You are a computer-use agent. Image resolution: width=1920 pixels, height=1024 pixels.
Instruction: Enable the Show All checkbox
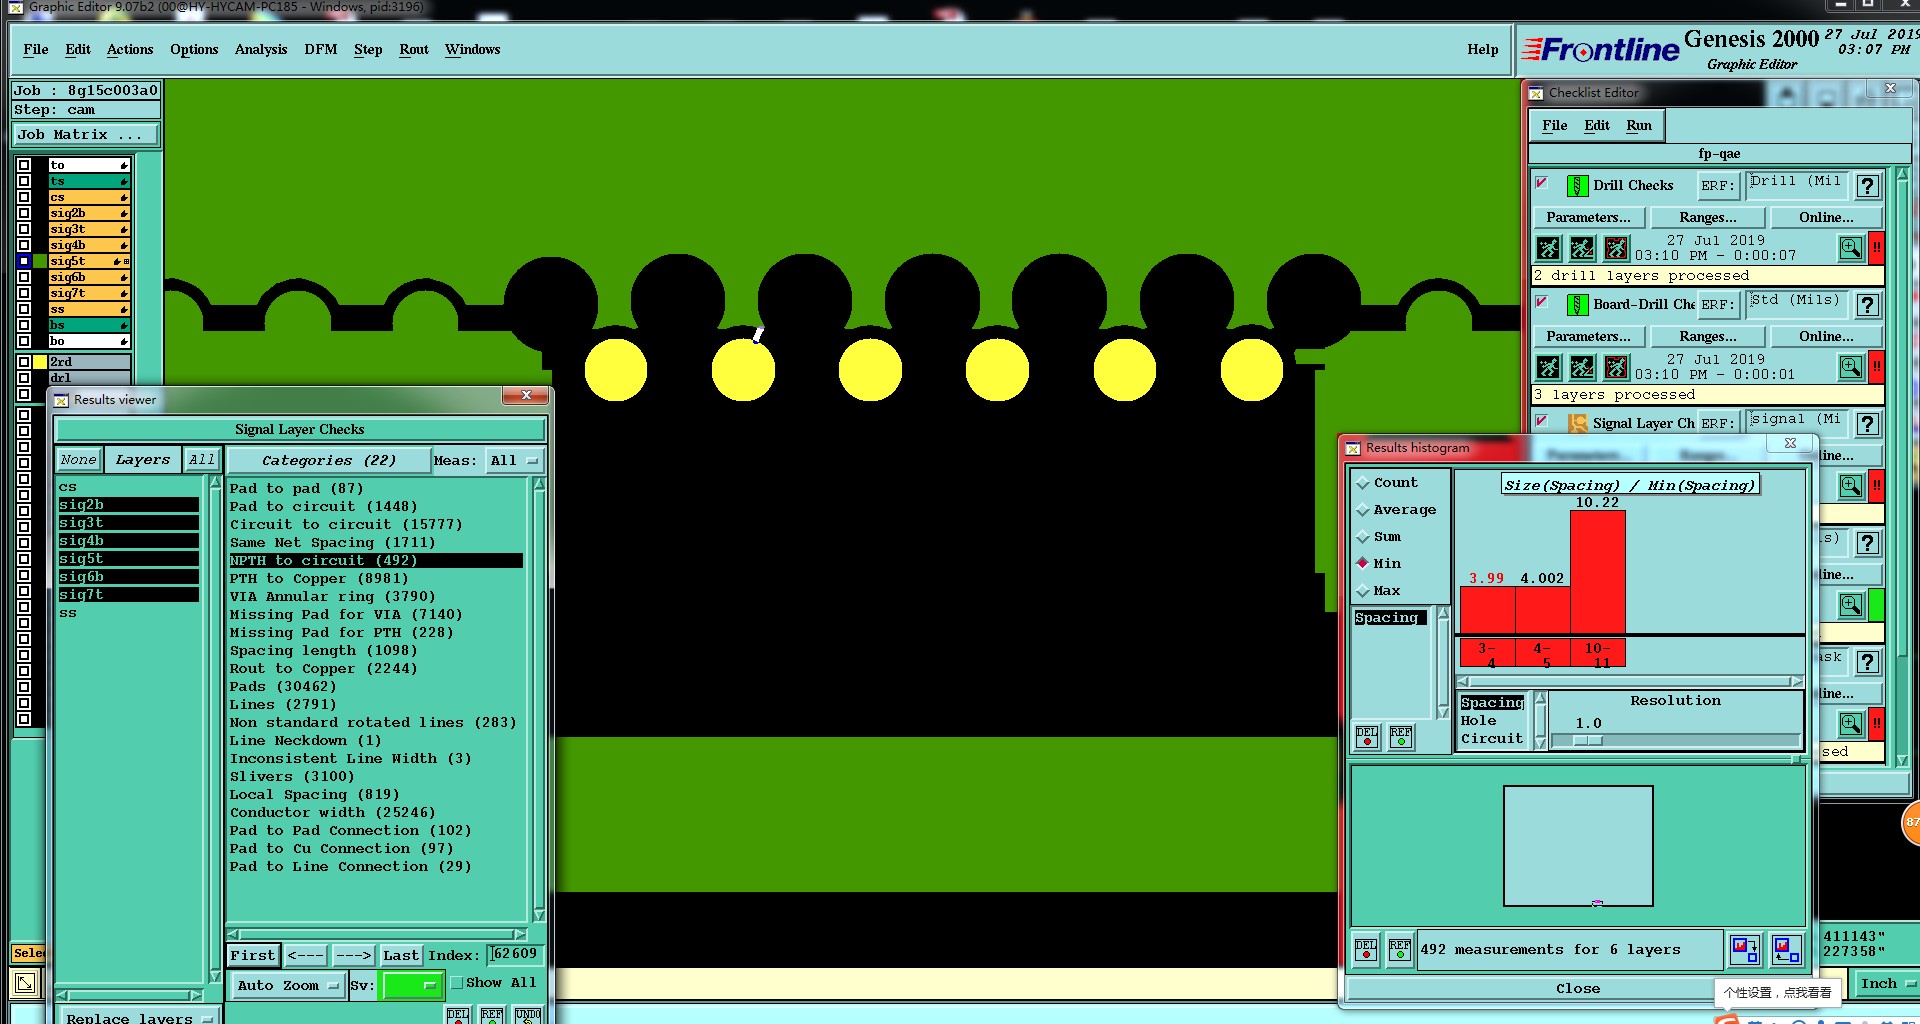coord(457,983)
